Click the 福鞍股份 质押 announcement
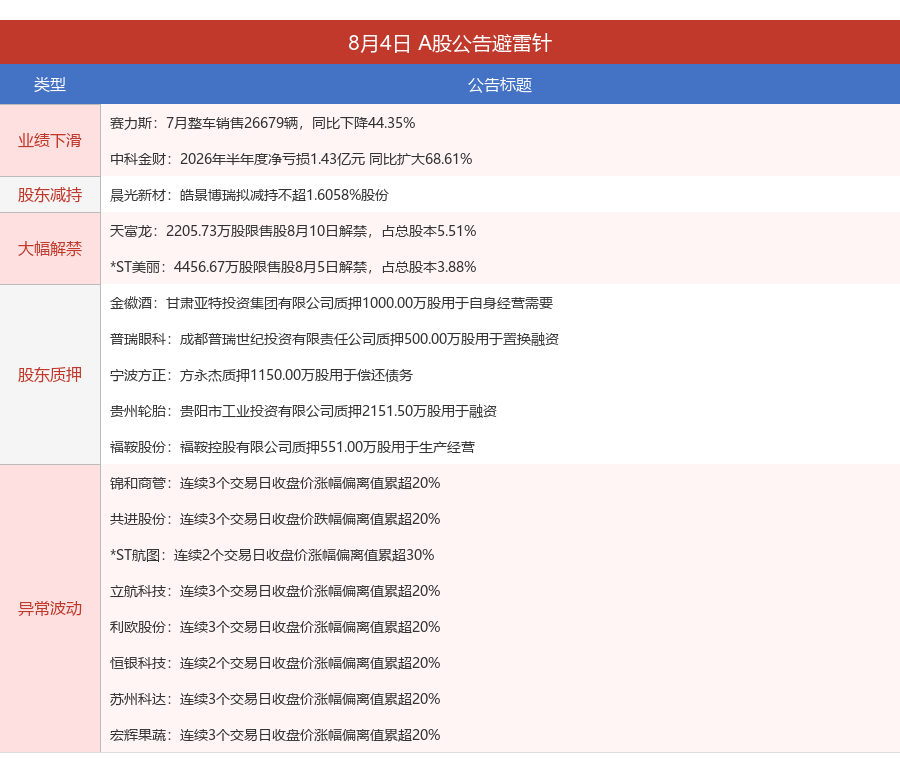Screen dimensions: 900x772 [x=292, y=447]
